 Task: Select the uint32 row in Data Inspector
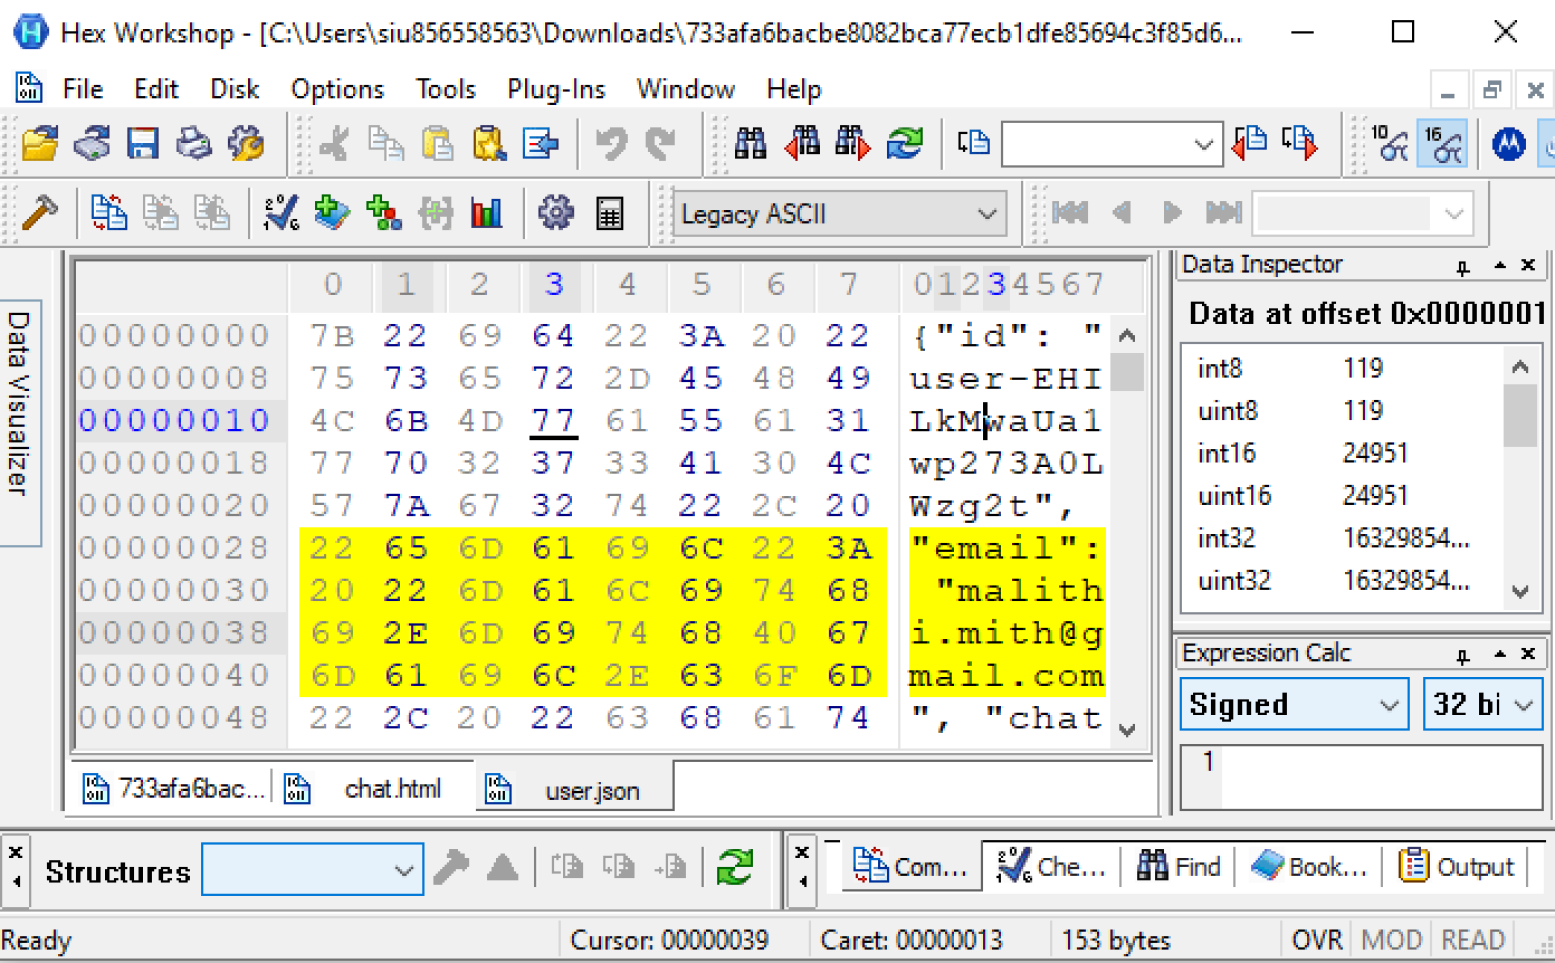click(x=1341, y=581)
